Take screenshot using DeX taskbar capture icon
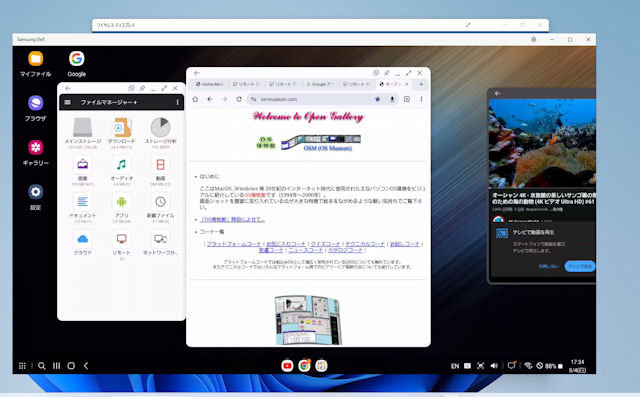The width and height of the screenshot is (640, 397). 480,366
